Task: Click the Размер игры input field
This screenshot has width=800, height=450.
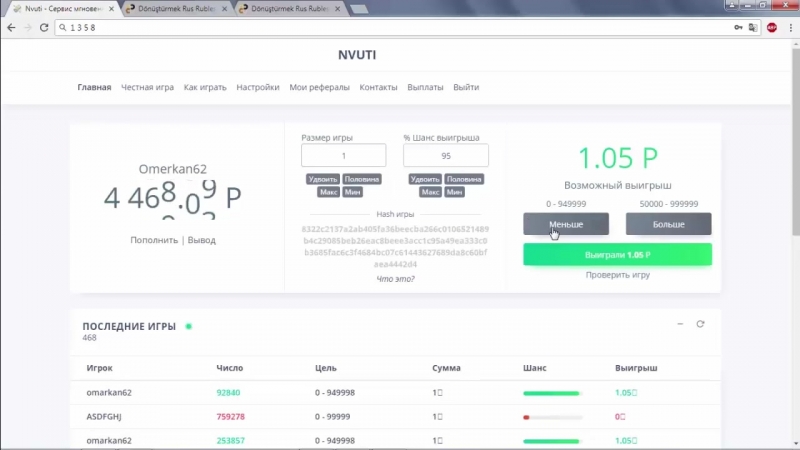Action: [x=343, y=156]
